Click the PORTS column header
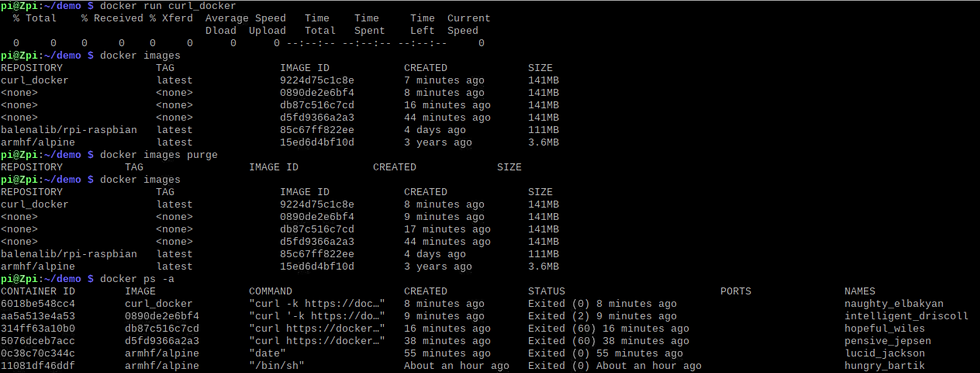 [736, 291]
